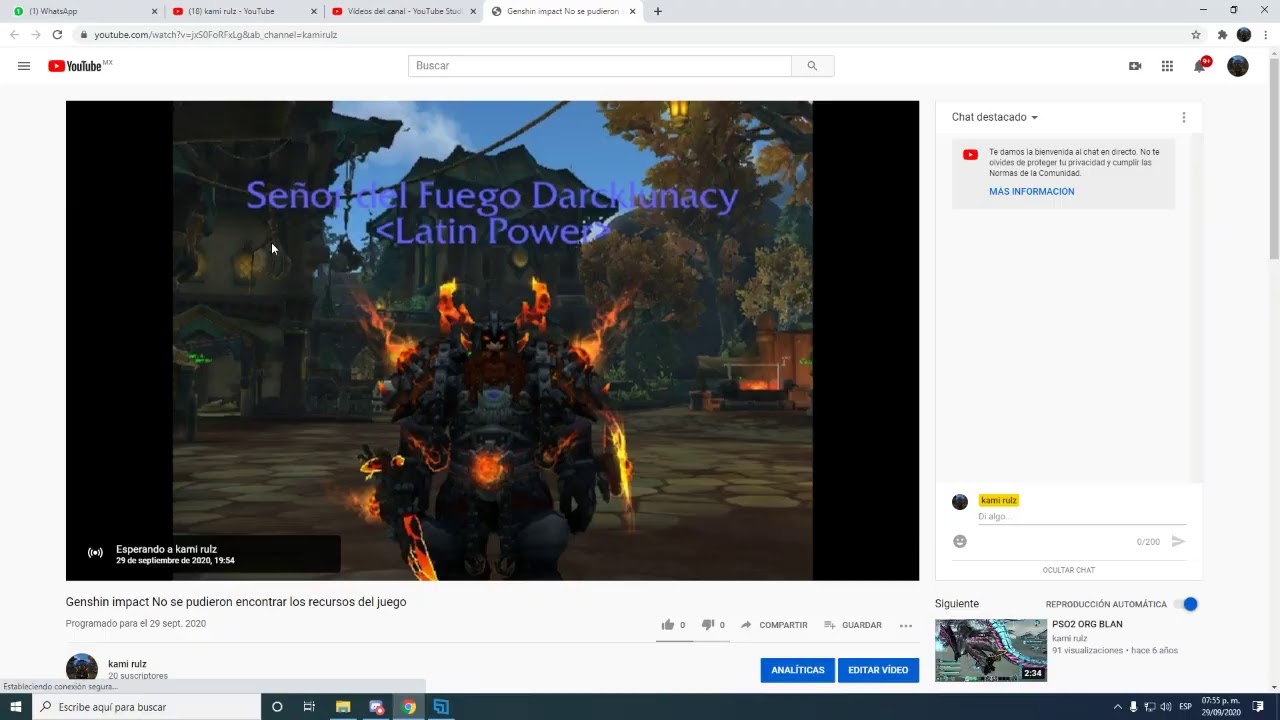Screen dimensions: 1280x720
Task: Click the ANALÍTICAS button
Action: 797,670
